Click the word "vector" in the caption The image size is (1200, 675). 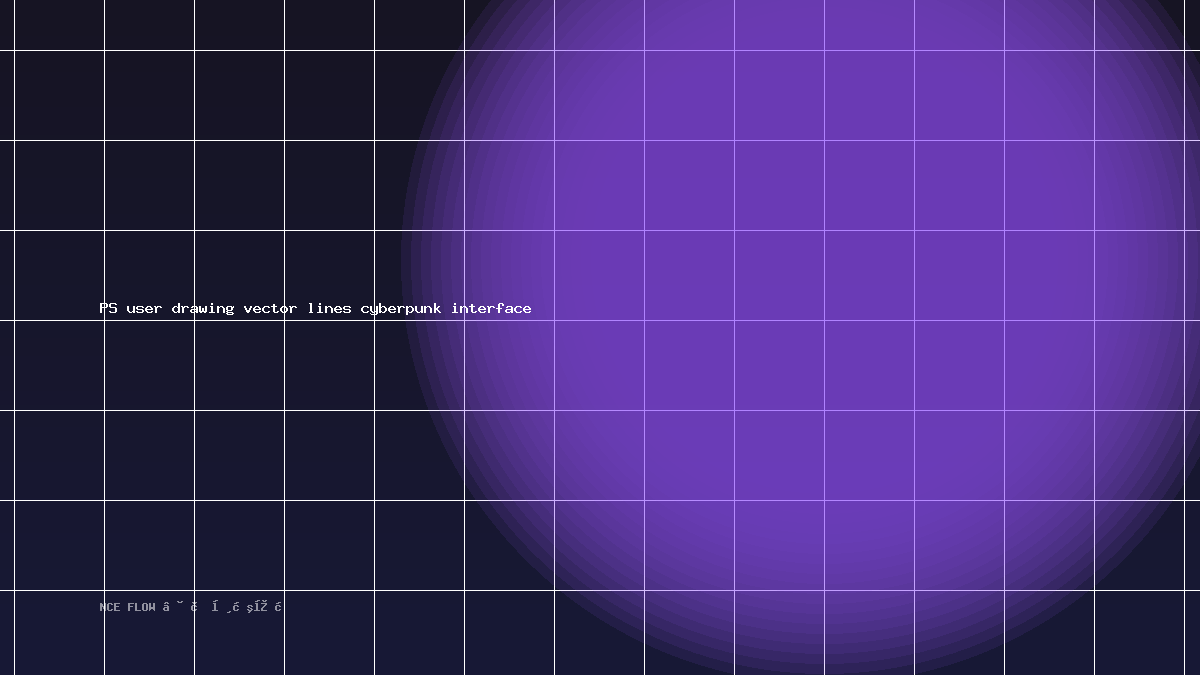271,308
